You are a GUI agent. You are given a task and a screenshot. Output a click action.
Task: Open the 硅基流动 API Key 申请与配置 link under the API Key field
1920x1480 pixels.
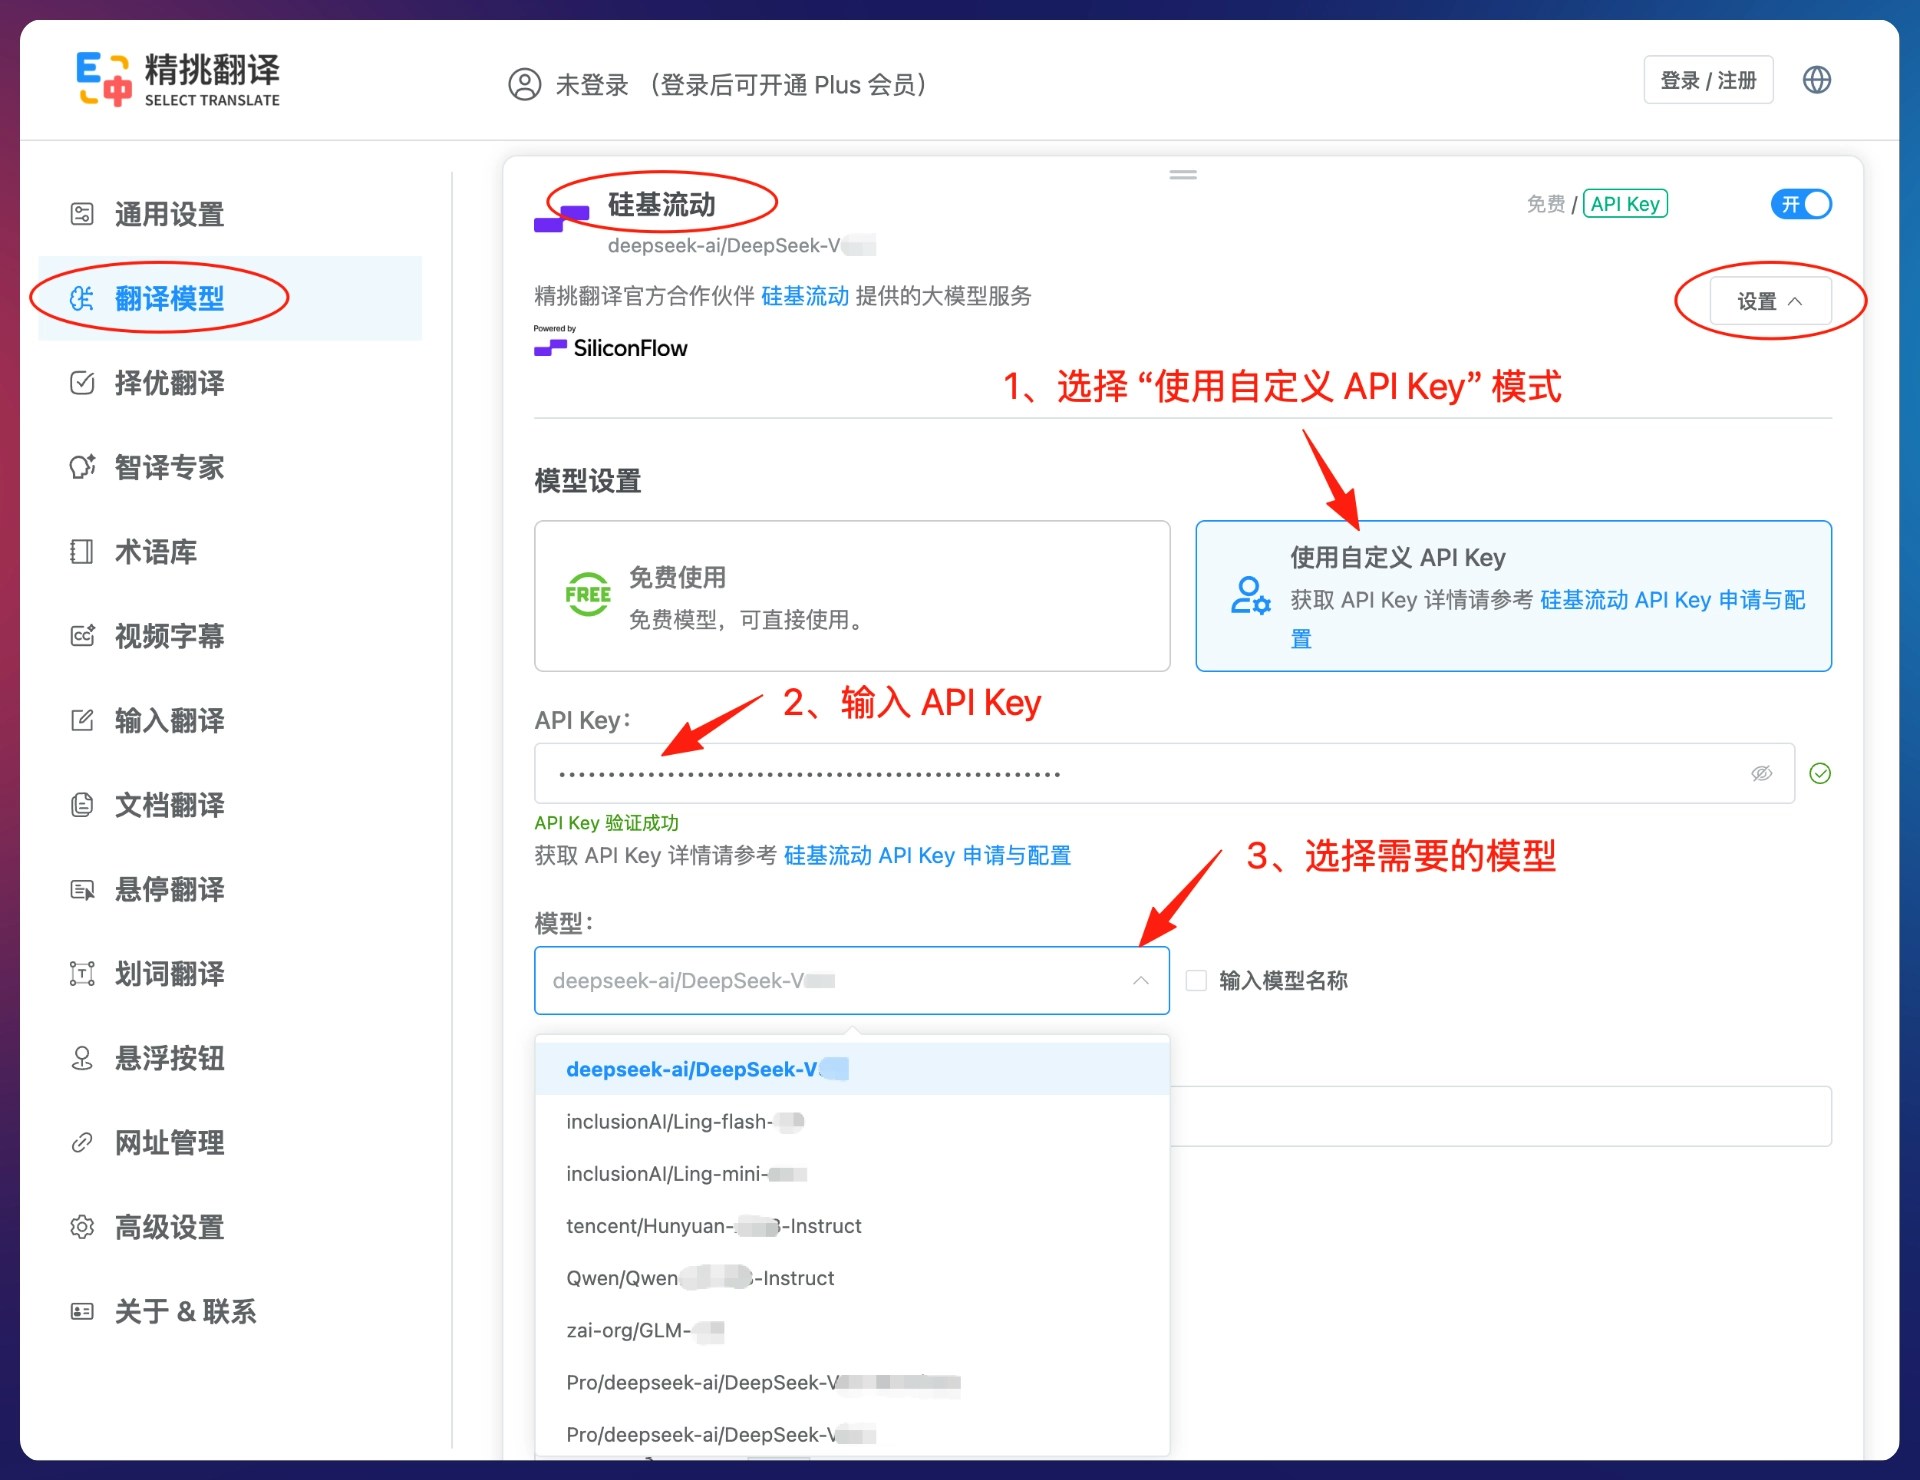coord(926,856)
